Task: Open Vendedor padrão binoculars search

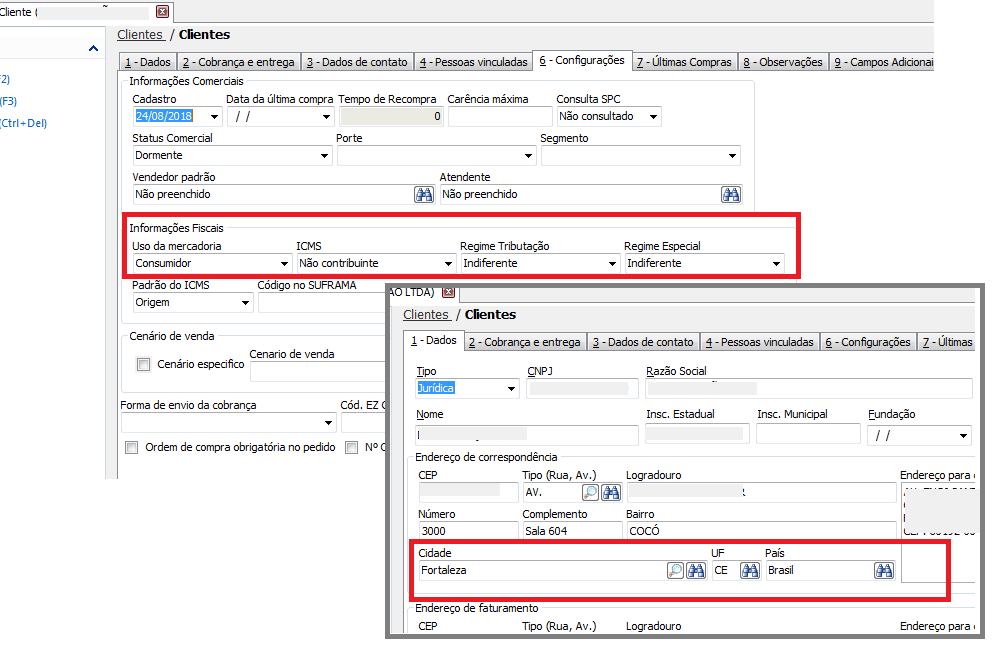Action: click(x=423, y=195)
